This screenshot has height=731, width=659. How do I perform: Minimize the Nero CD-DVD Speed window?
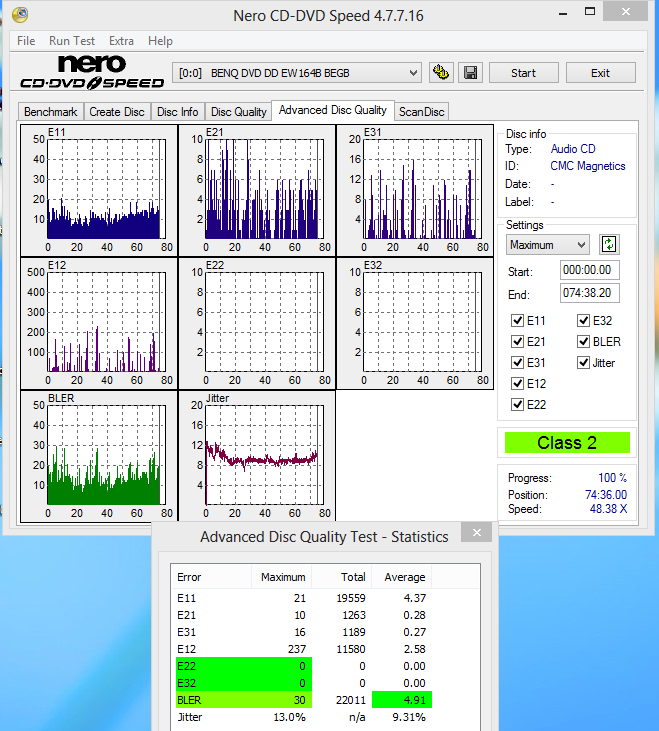click(x=563, y=13)
